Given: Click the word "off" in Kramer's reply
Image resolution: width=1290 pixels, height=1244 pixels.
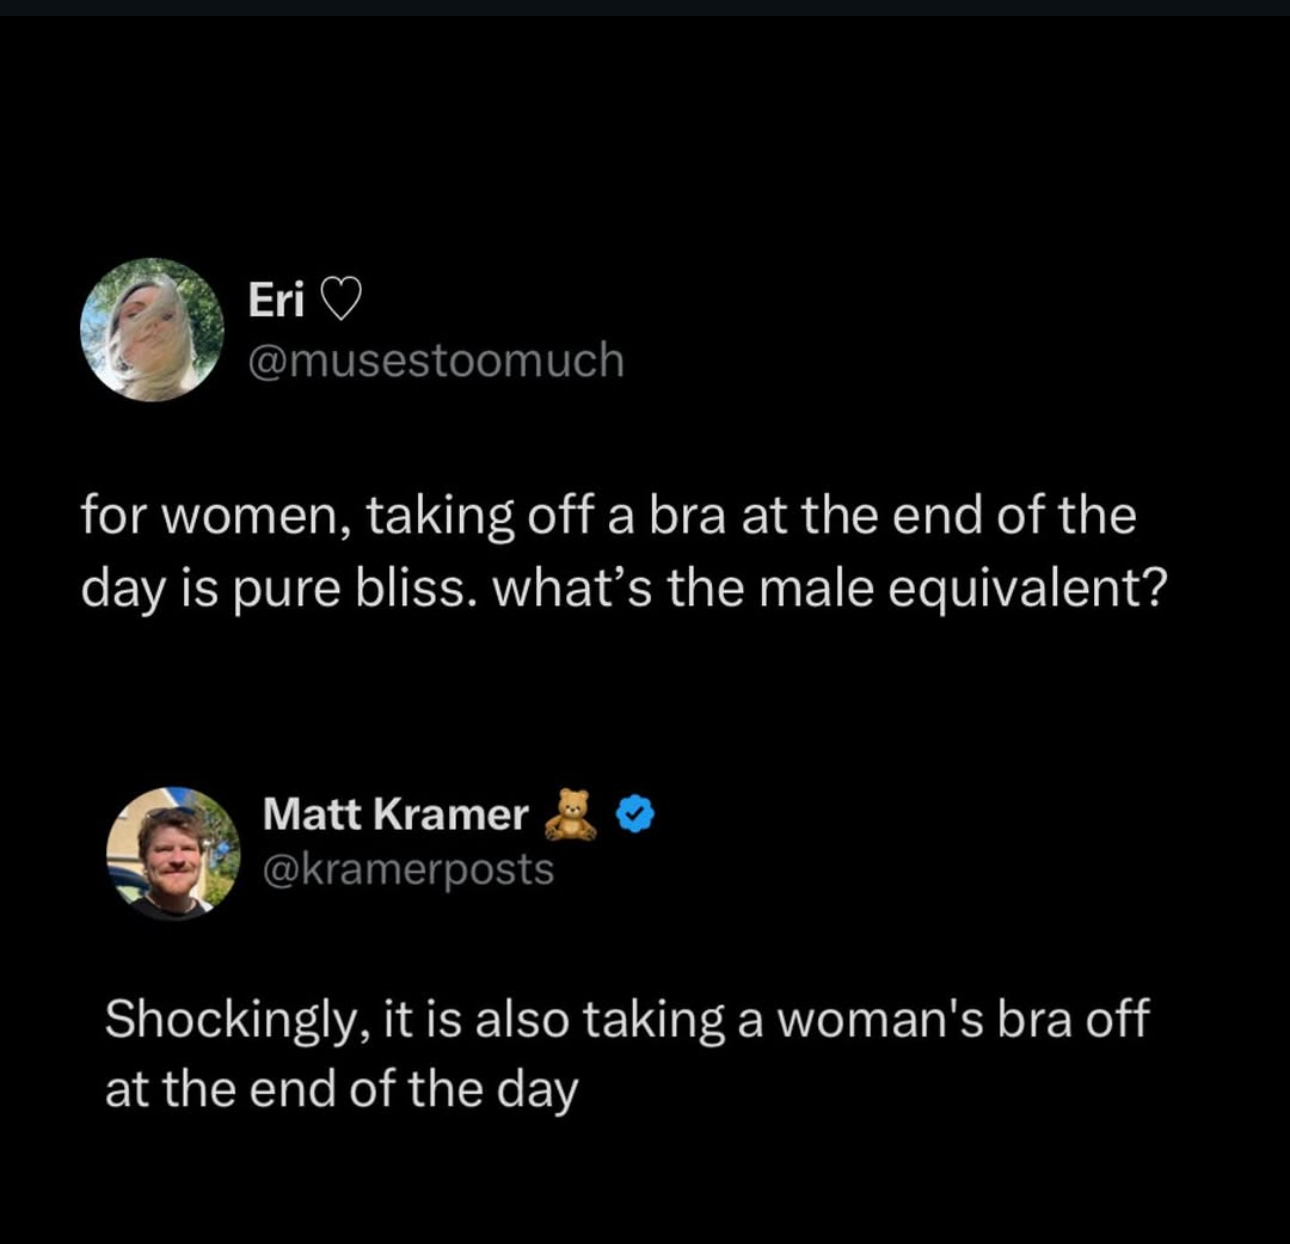Looking at the screenshot, I should (1117, 1020).
